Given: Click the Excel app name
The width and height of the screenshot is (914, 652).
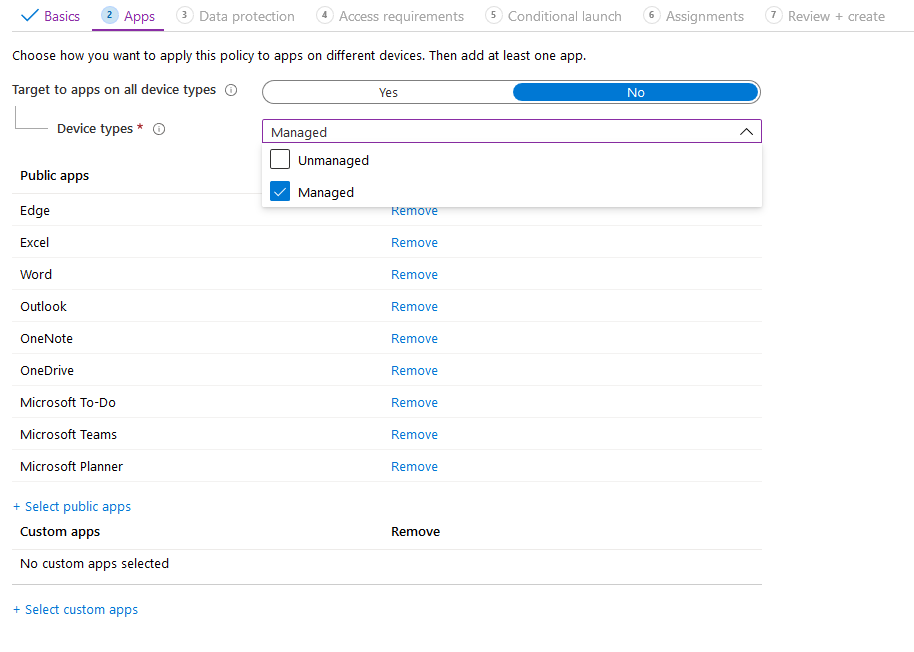Looking at the screenshot, I should [34, 242].
